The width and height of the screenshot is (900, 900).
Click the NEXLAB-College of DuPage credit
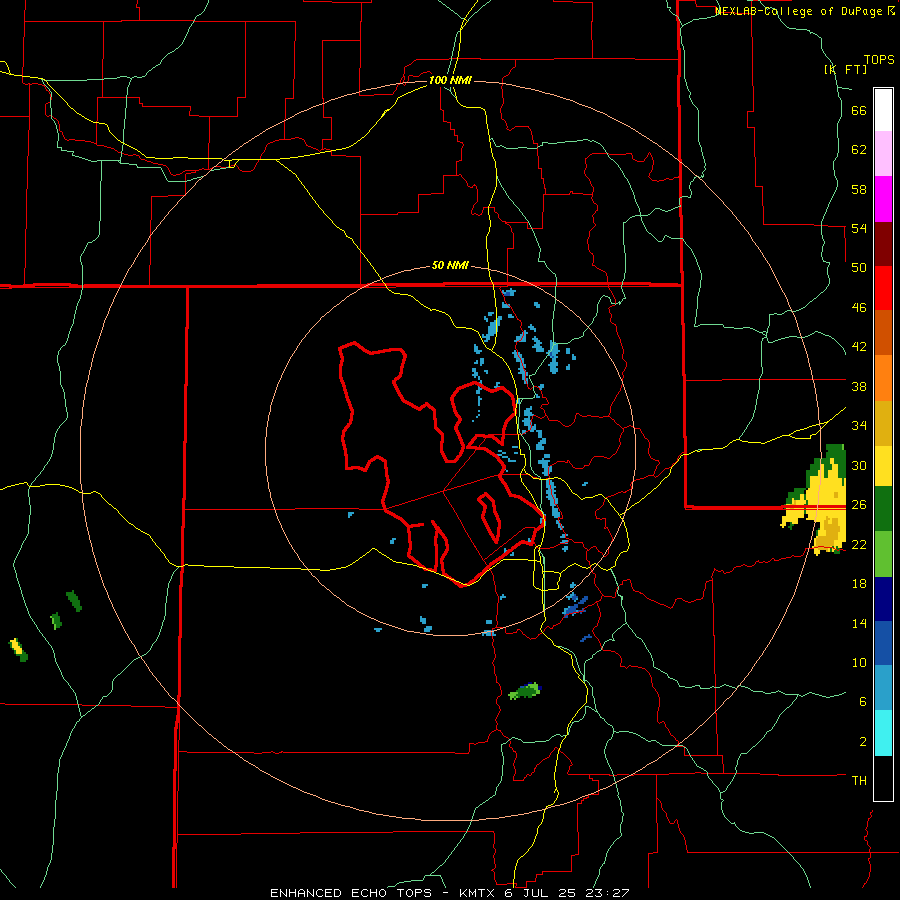pos(804,11)
